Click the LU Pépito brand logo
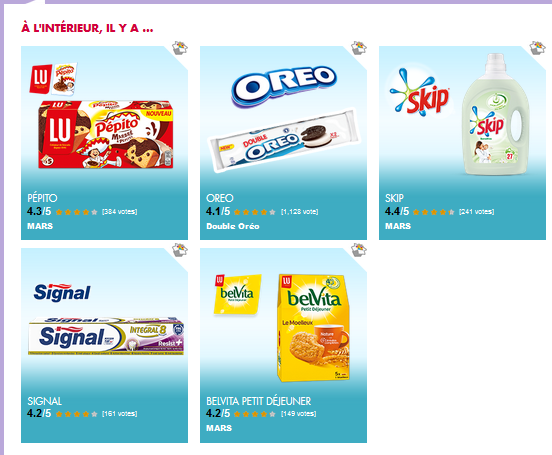Image resolution: width=552 pixels, height=455 pixels. pos(53,79)
